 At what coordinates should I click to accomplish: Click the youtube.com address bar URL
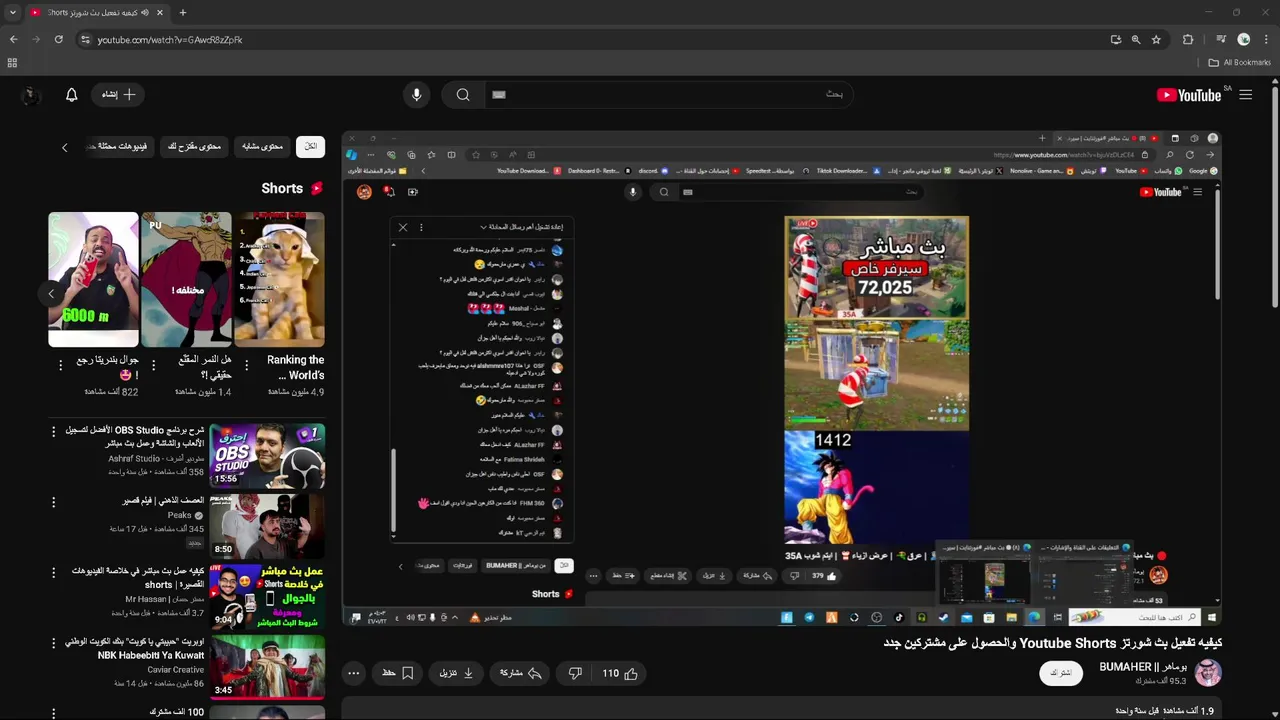point(170,40)
